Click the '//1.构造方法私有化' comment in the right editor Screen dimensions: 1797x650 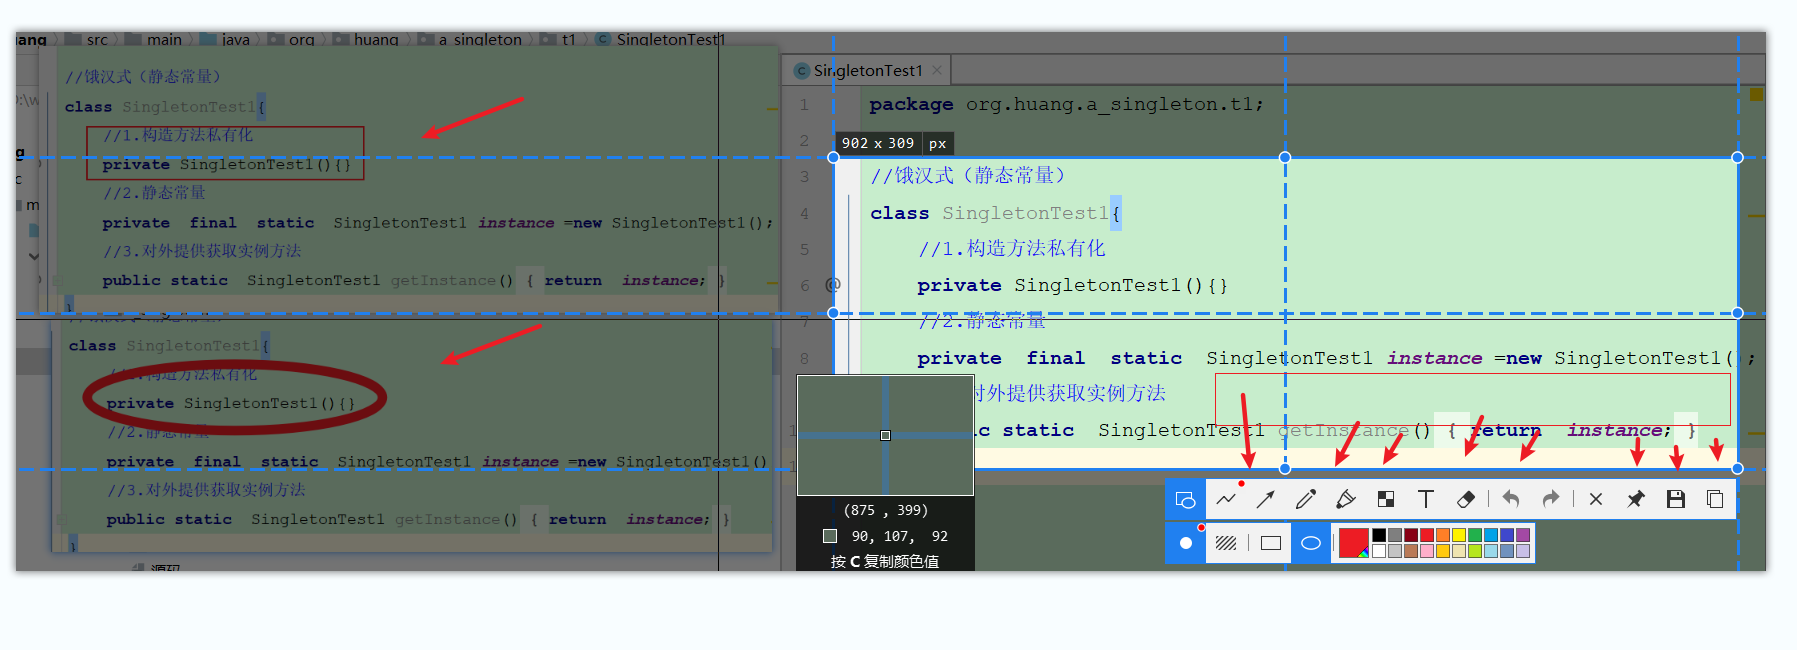coord(1012,248)
